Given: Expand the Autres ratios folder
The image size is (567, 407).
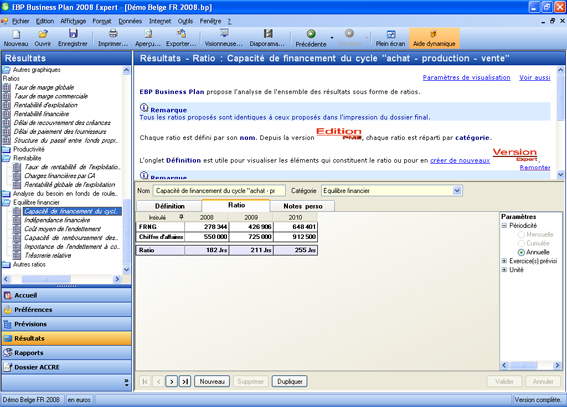Looking at the screenshot, I should coord(6,265).
